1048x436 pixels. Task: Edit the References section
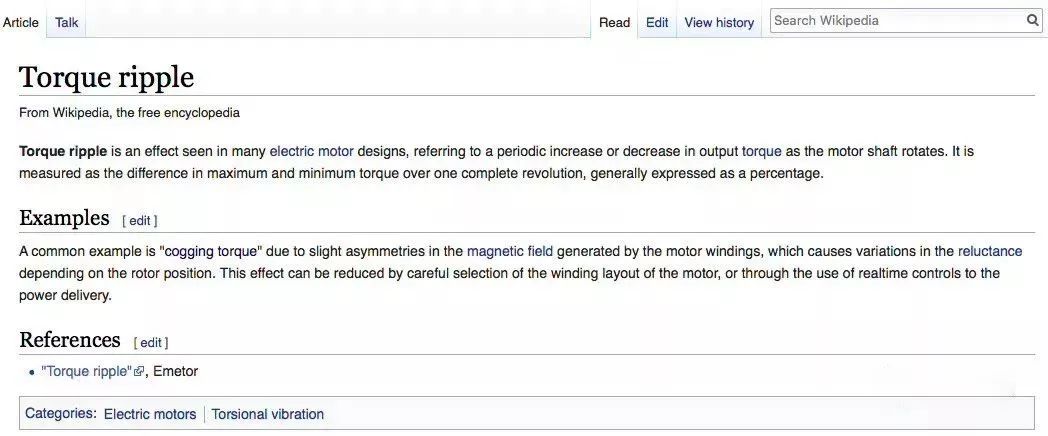(x=151, y=342)
